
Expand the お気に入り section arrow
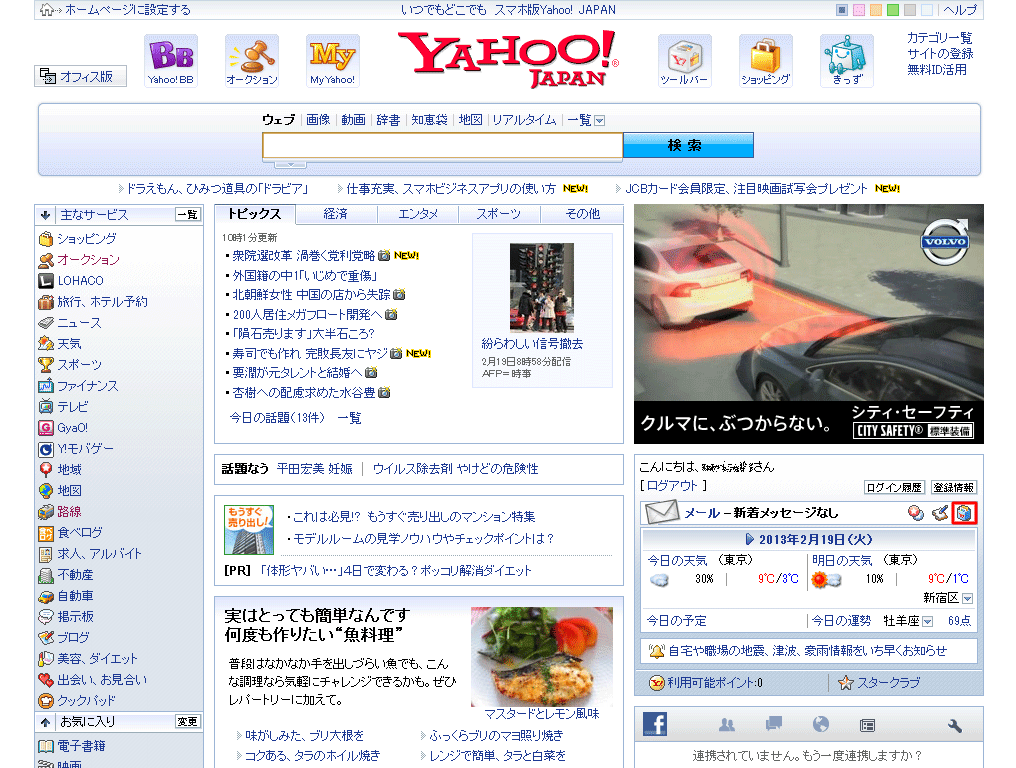[x=45, y=722]
